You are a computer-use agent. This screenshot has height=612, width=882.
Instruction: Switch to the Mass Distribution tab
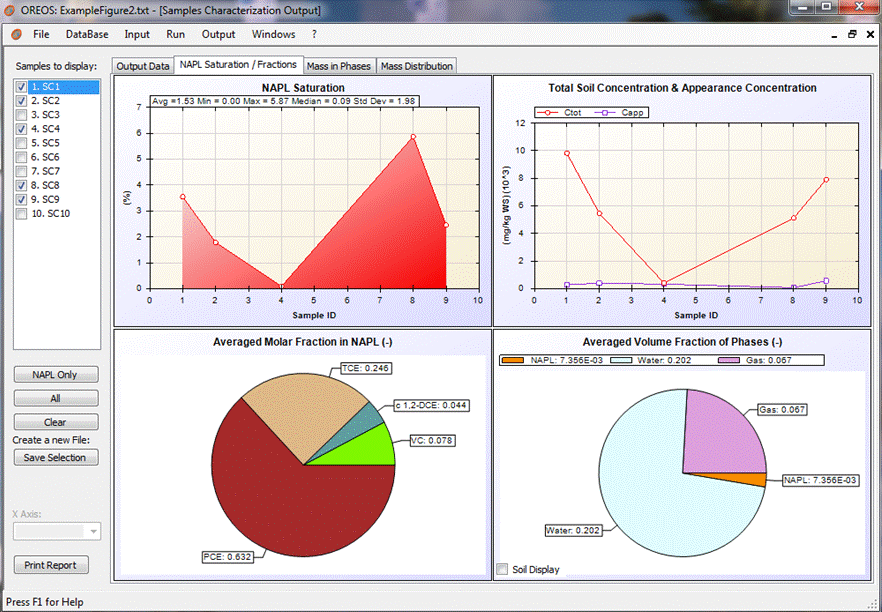click(x=416, y=66)
